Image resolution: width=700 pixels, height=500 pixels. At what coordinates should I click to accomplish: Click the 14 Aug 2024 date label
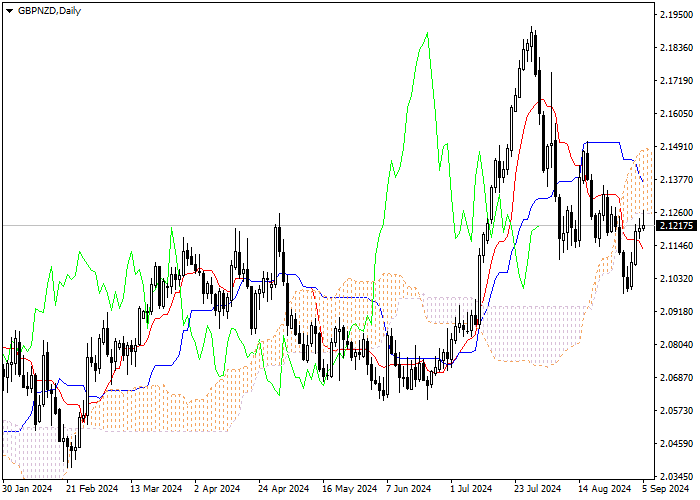(604, 489)
